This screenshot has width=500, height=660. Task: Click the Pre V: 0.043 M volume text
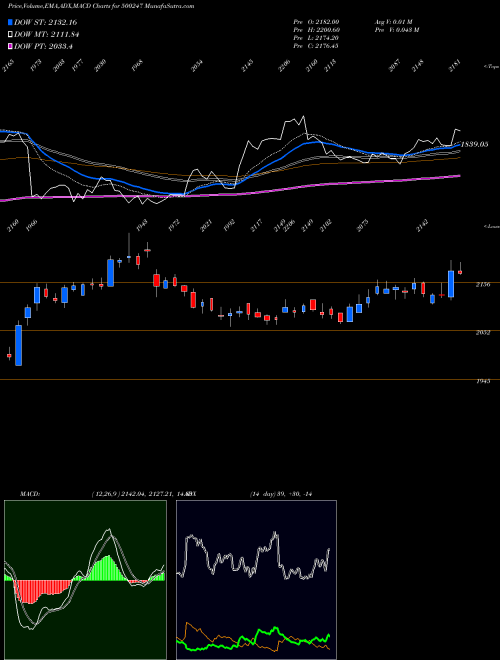tap(396, 30)
